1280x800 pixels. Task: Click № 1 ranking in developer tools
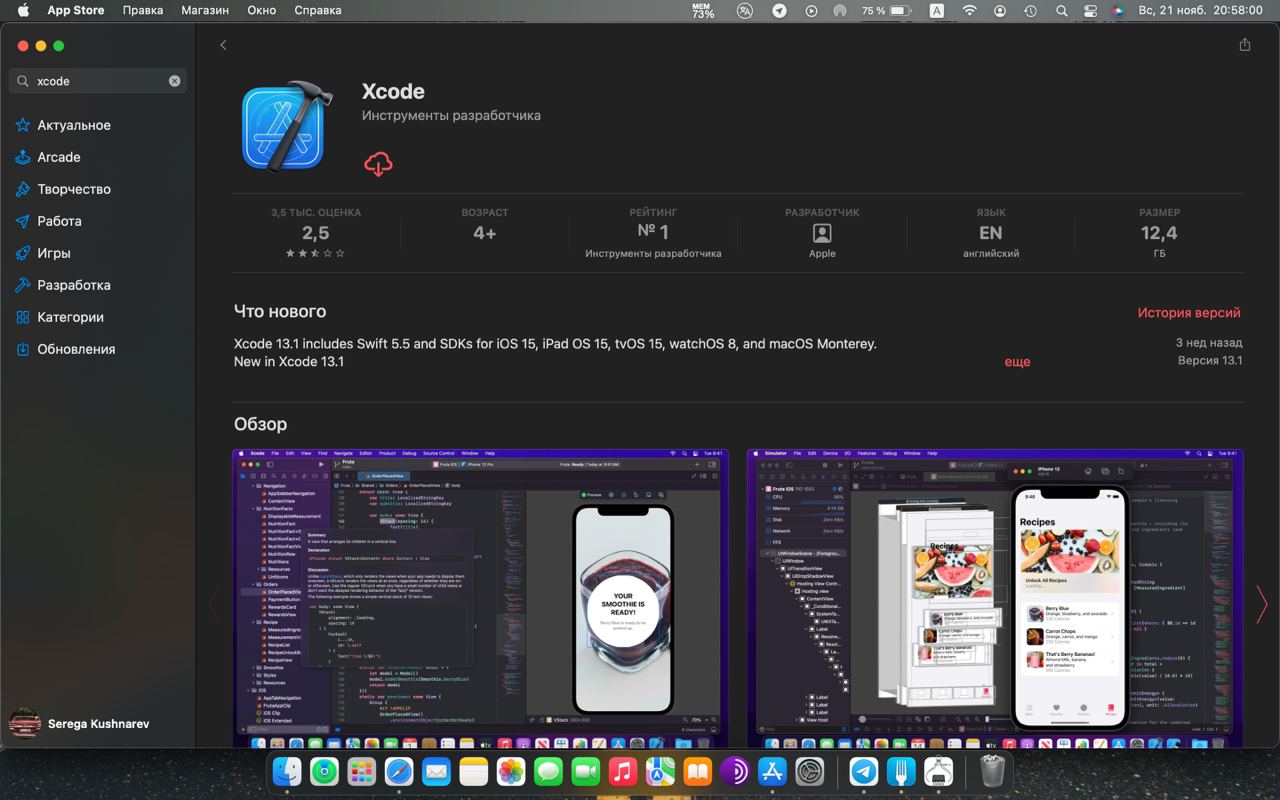[653, 233]
